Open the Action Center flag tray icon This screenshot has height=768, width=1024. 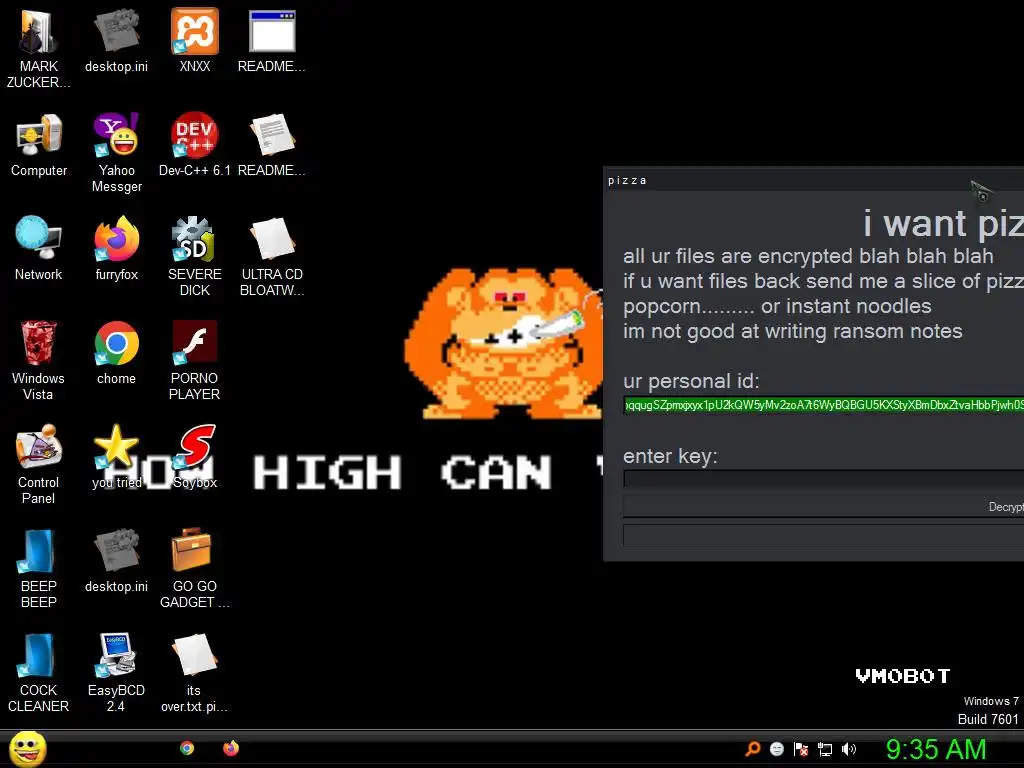pos(801,749)
